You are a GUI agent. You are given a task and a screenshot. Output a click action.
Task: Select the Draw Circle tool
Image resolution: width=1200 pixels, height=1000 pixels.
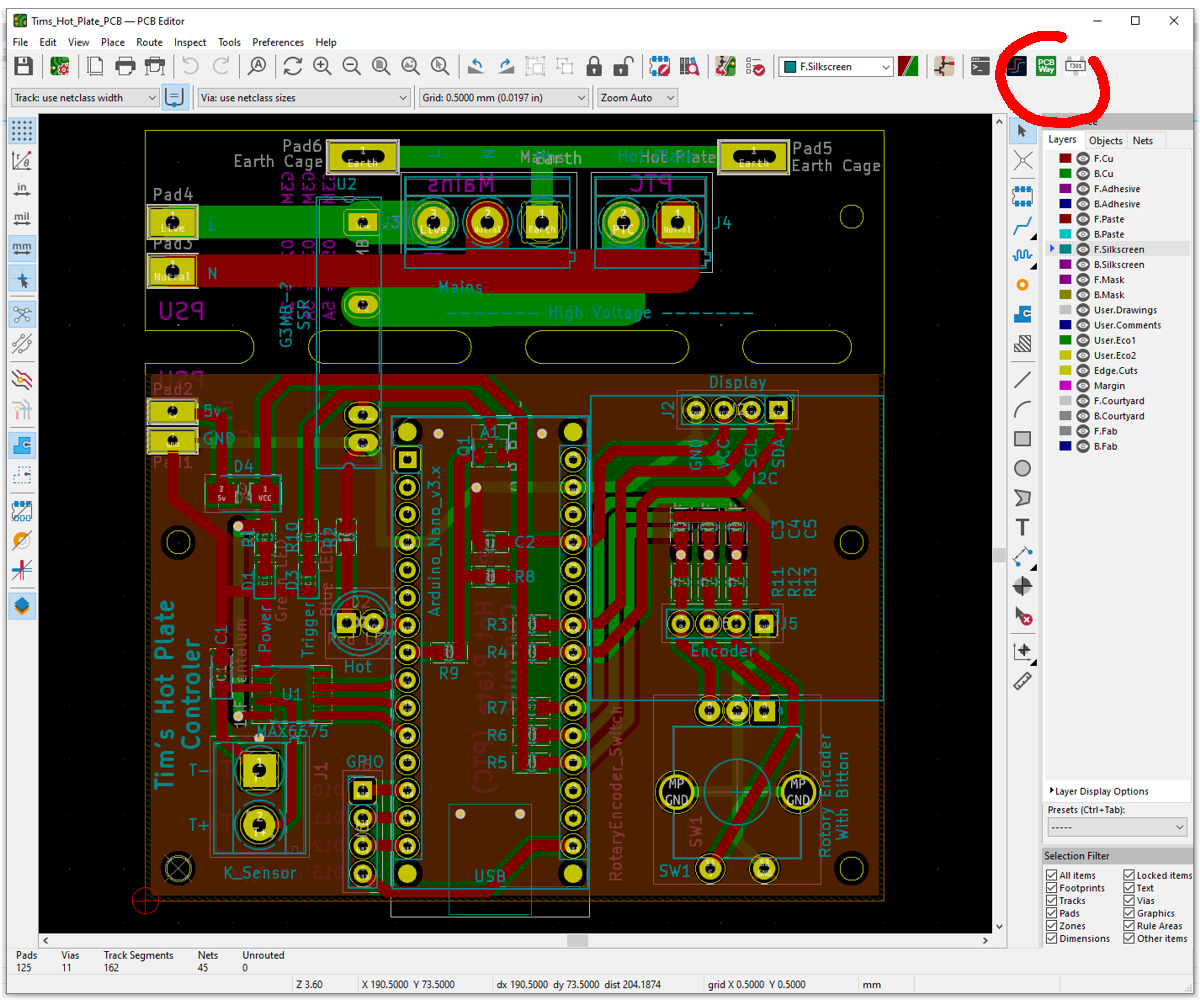click(x=1022, y=468)
